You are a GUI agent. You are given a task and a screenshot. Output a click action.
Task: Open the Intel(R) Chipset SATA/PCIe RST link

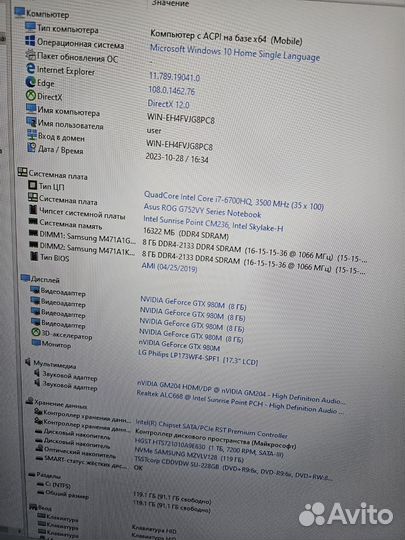click(211, 429)
